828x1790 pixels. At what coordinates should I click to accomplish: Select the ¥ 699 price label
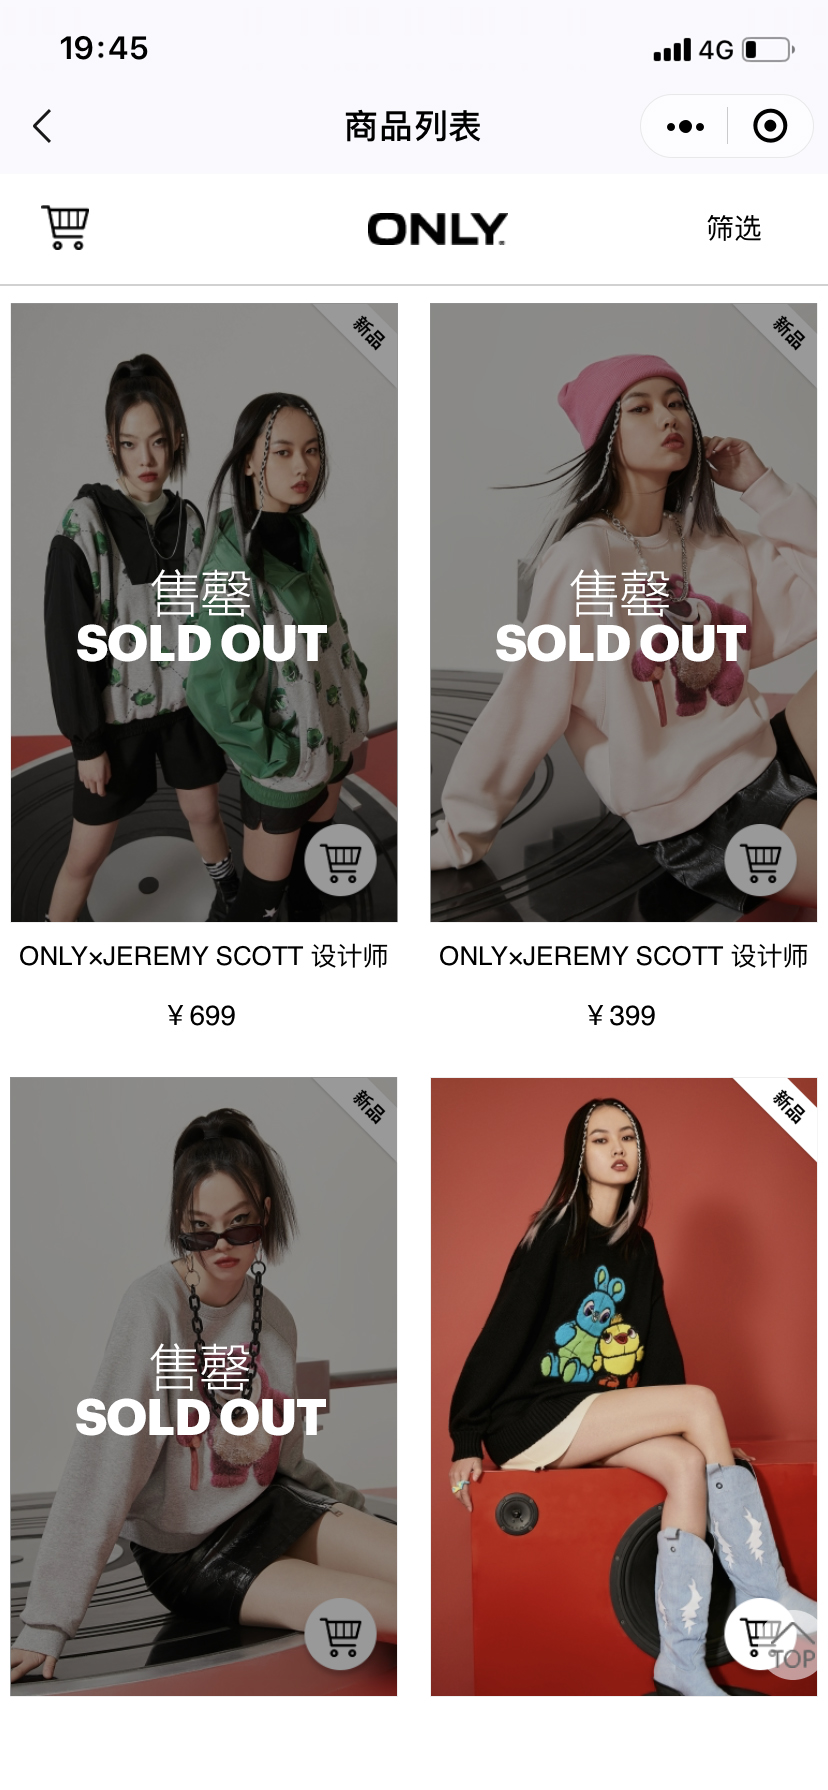pyautogui.click(x=201, y=1016)
